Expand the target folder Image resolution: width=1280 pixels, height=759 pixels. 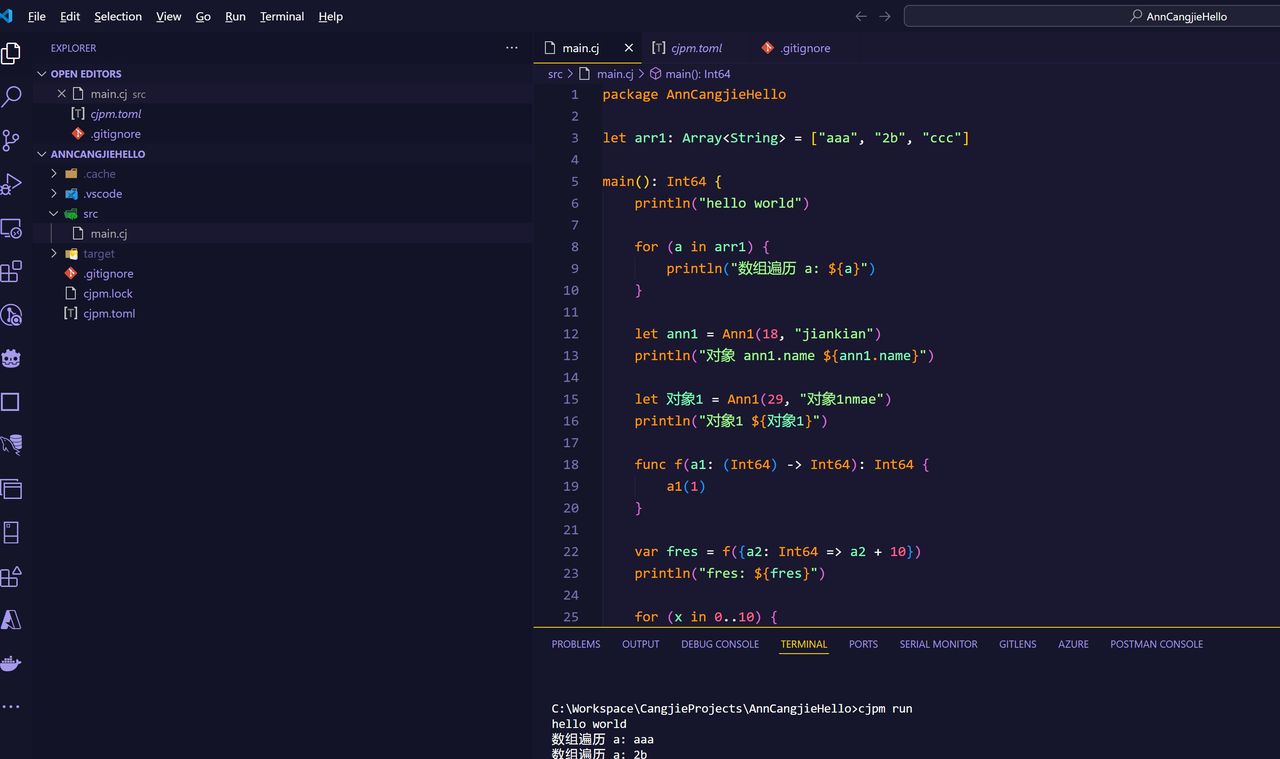click(x=98, y=254)
